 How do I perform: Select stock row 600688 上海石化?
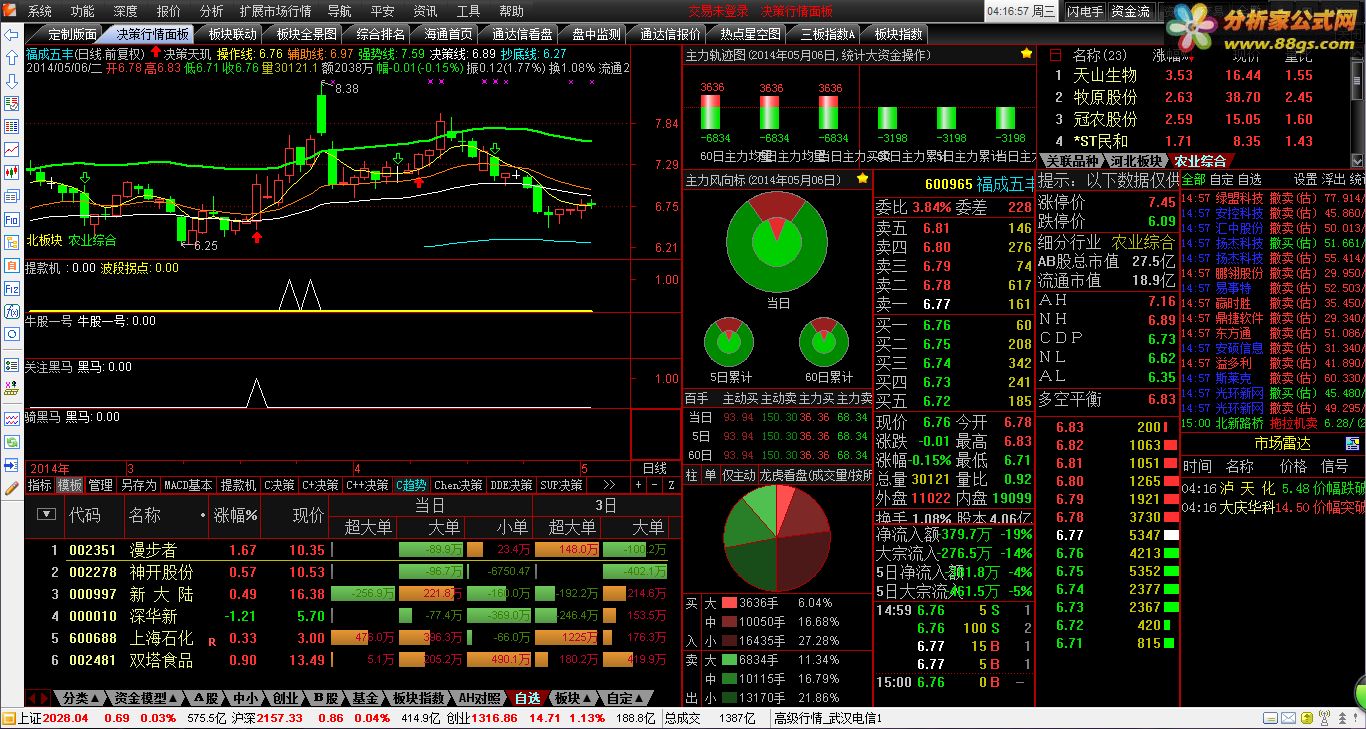352,638
